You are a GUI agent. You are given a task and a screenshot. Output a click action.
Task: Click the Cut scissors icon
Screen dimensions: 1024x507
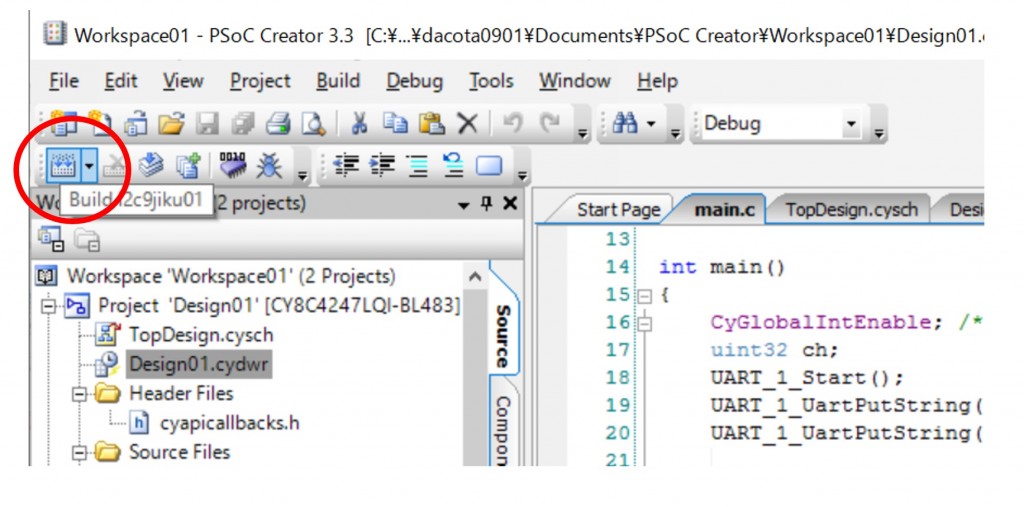[359, 123]
